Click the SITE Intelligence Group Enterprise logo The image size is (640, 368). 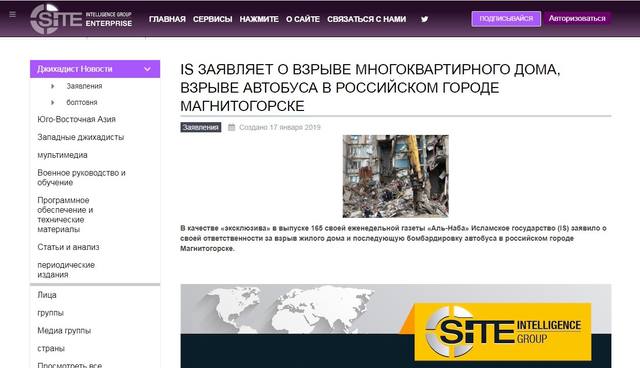pos(81,19)
